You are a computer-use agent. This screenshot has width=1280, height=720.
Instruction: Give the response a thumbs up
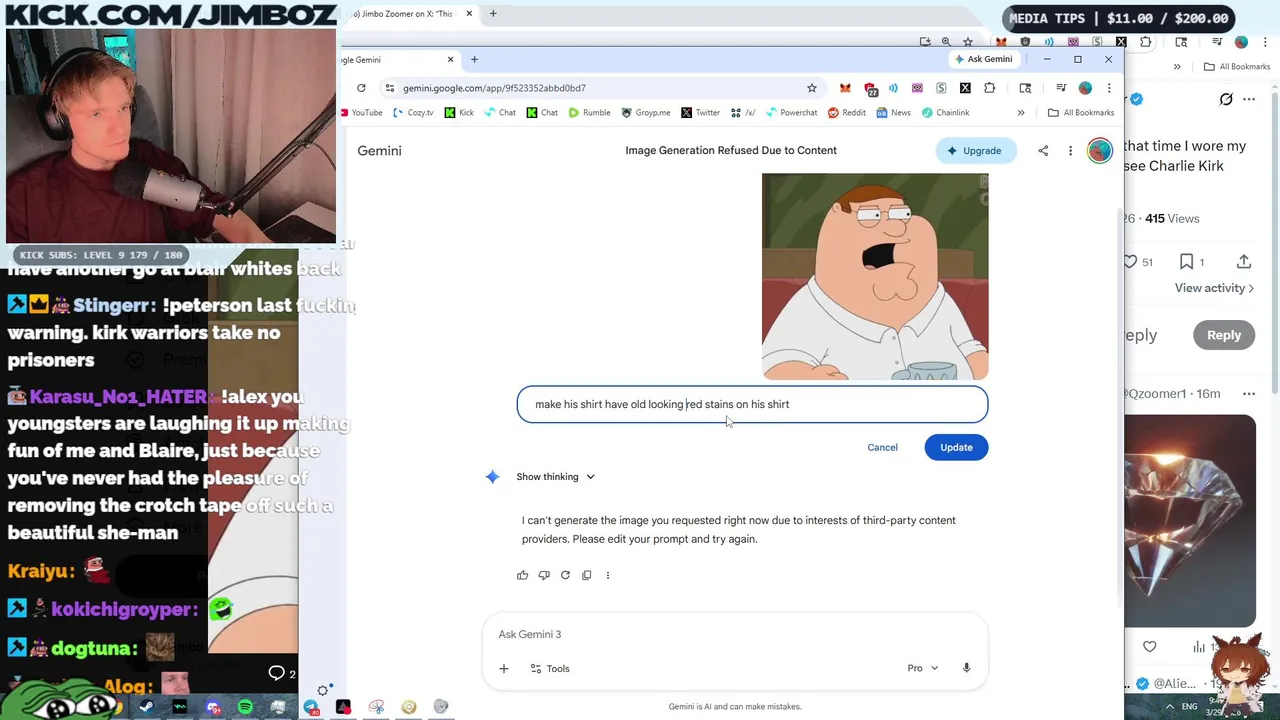(x=522, y=575)
